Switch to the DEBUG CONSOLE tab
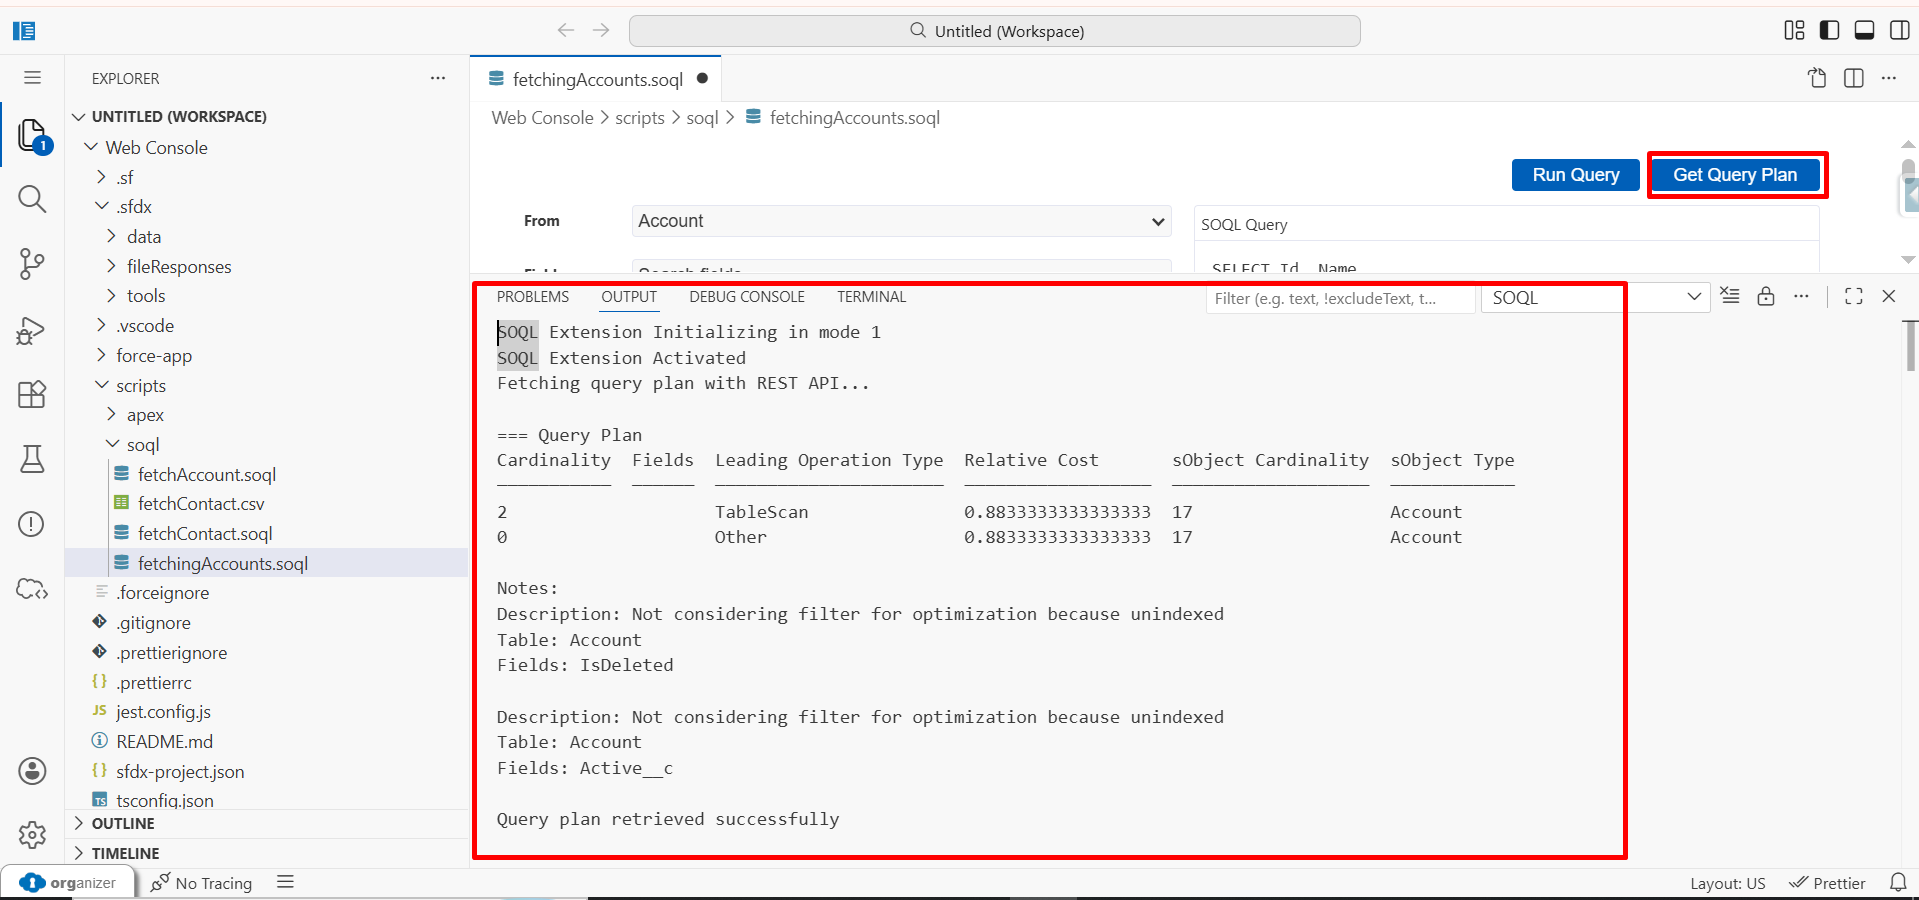 click(747, 297)
